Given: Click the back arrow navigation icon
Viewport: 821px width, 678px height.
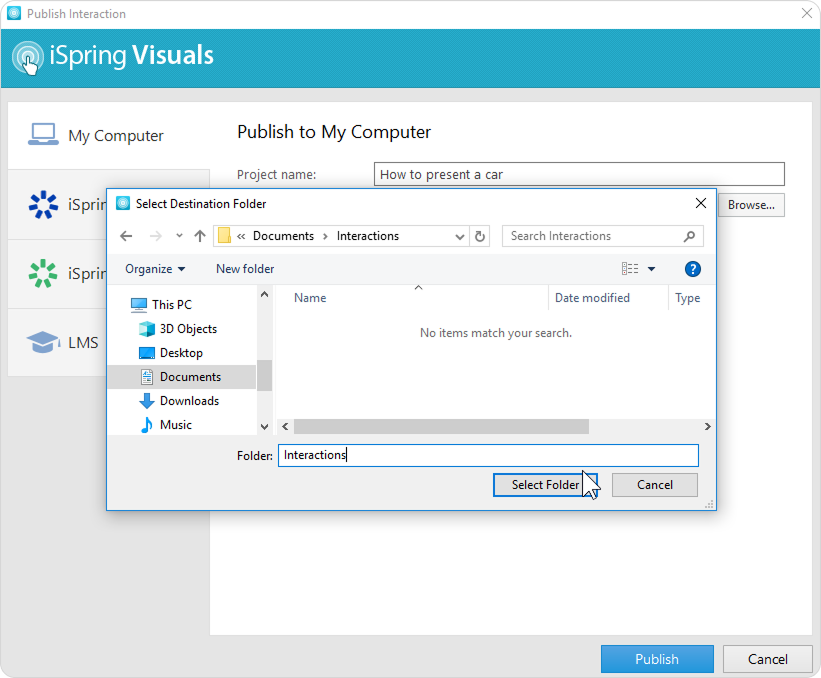Looking at the screenshot, I should click(126, 236).
